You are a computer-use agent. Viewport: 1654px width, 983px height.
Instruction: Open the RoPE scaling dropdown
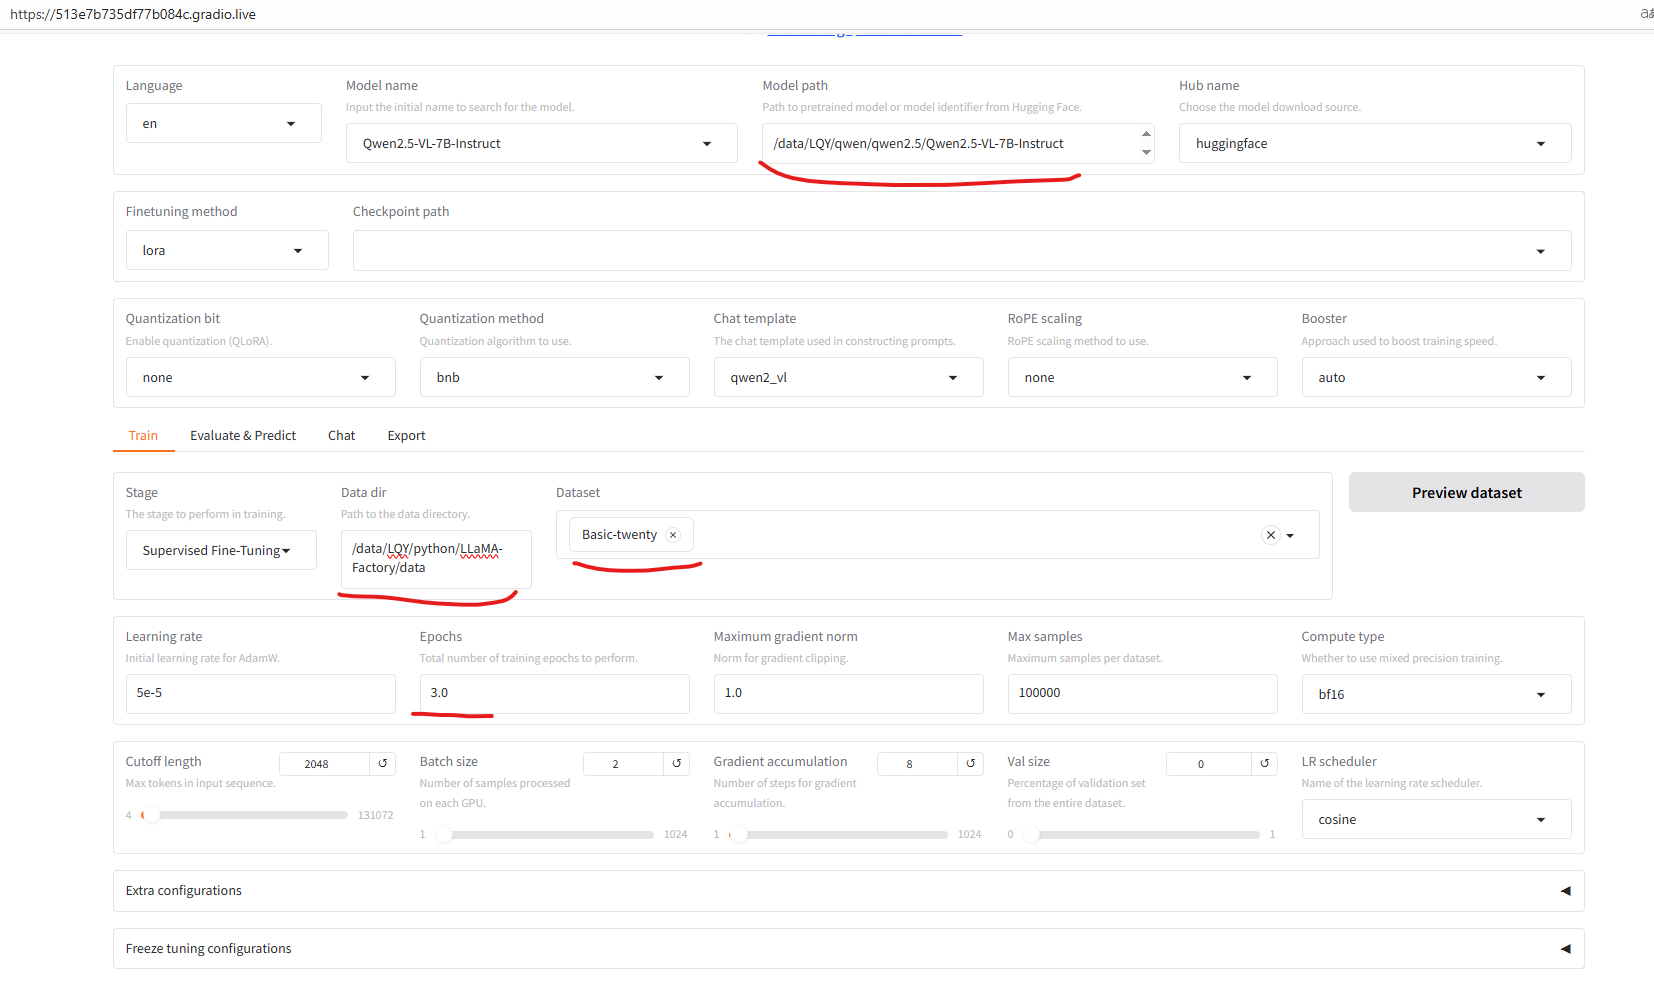[1142, 377]
